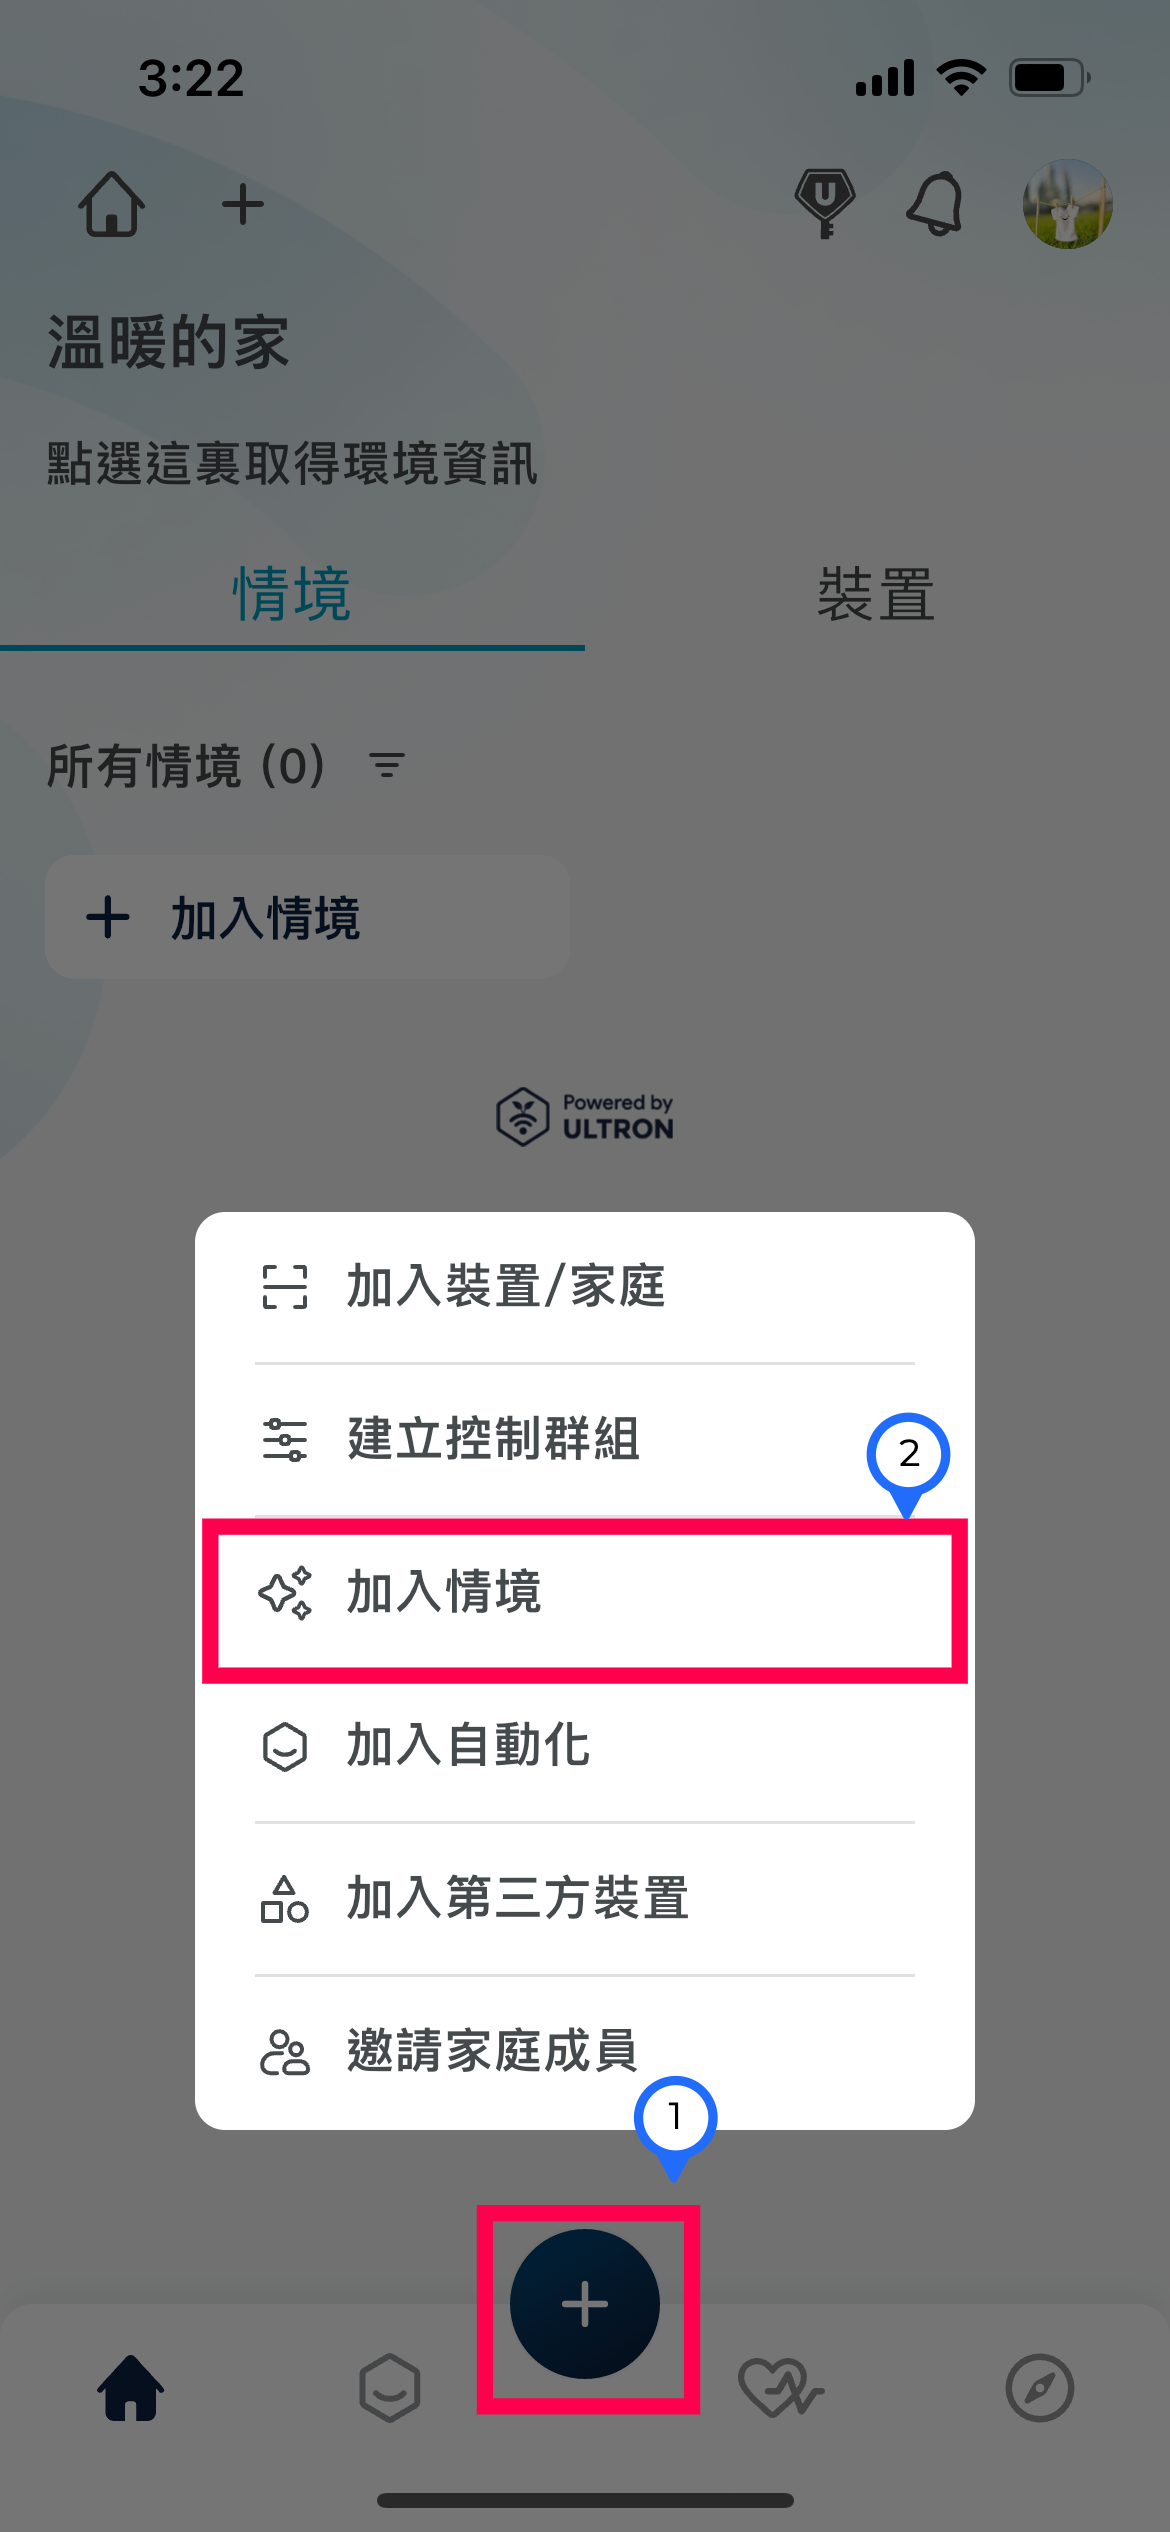
Task: Open the filled home tab in bottom bar
Action: point(130,2388)
